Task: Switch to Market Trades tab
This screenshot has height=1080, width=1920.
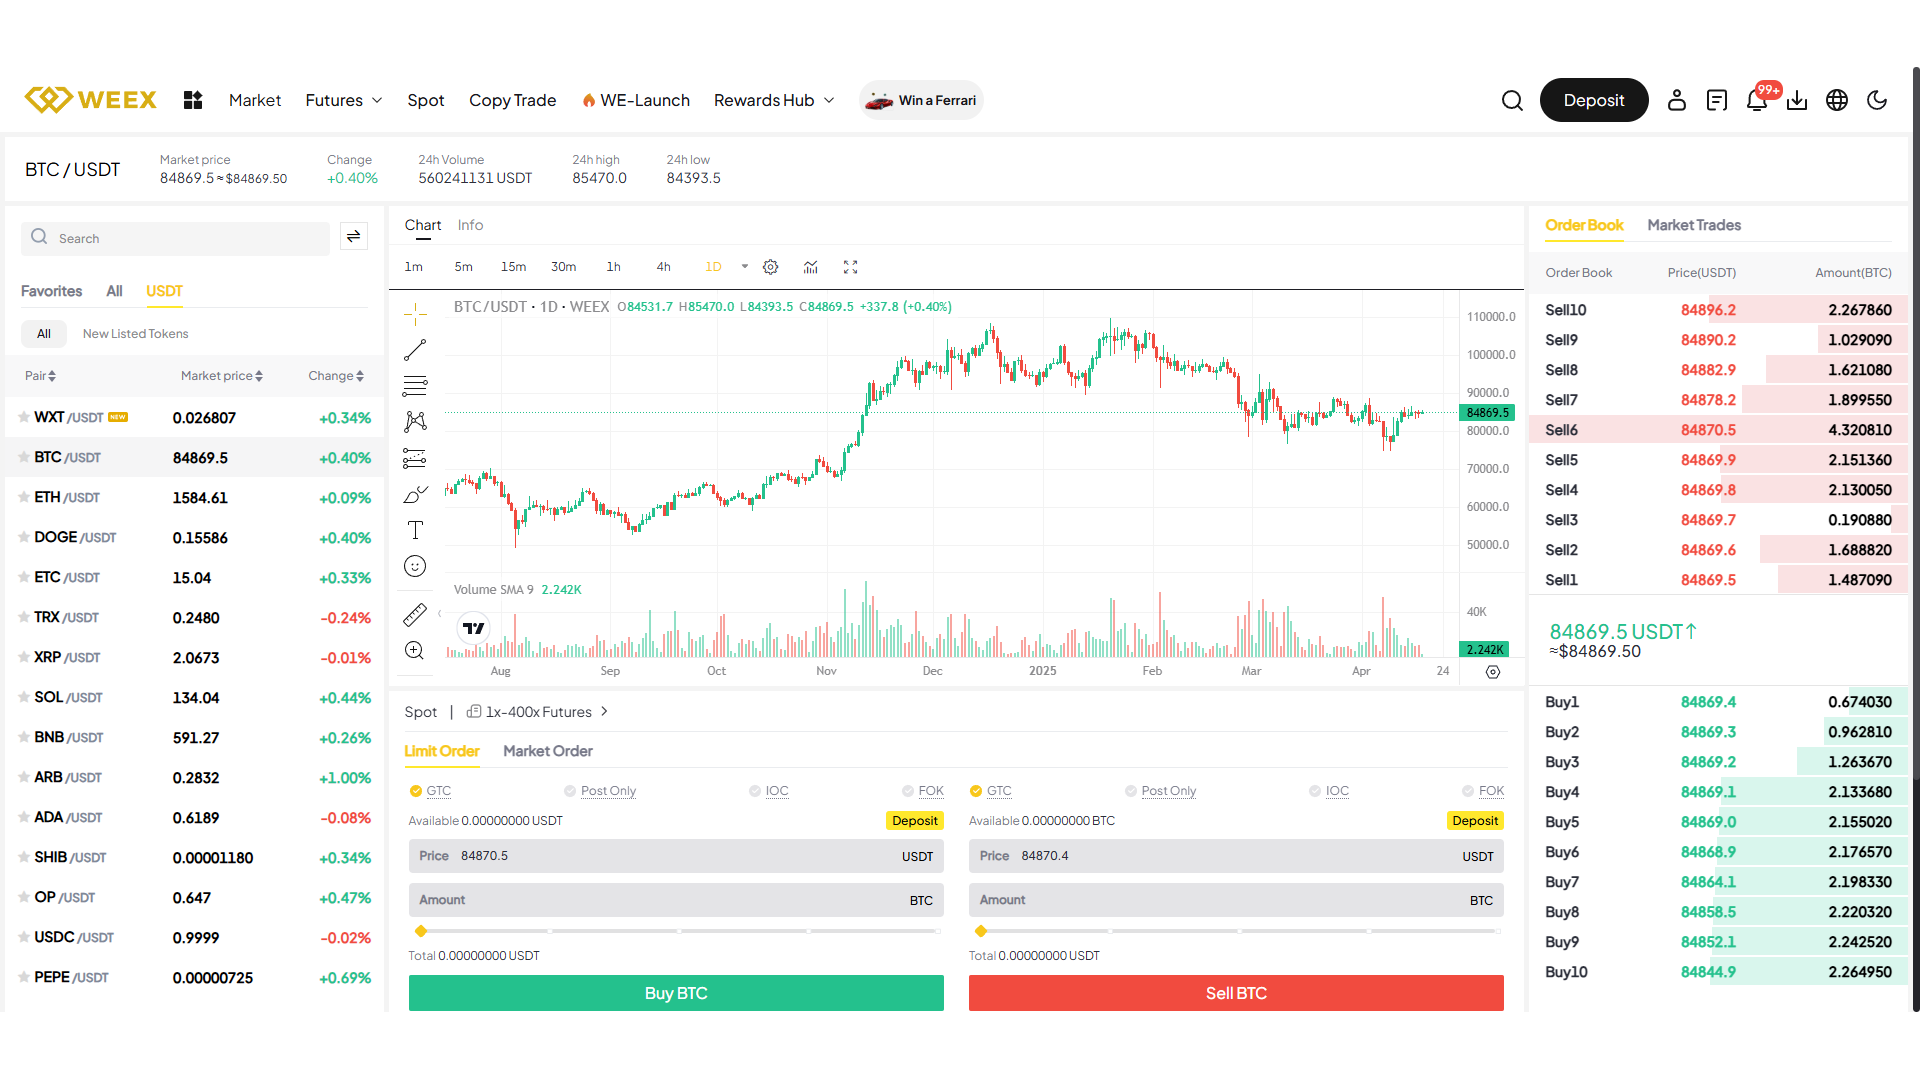Action: 1694,225
